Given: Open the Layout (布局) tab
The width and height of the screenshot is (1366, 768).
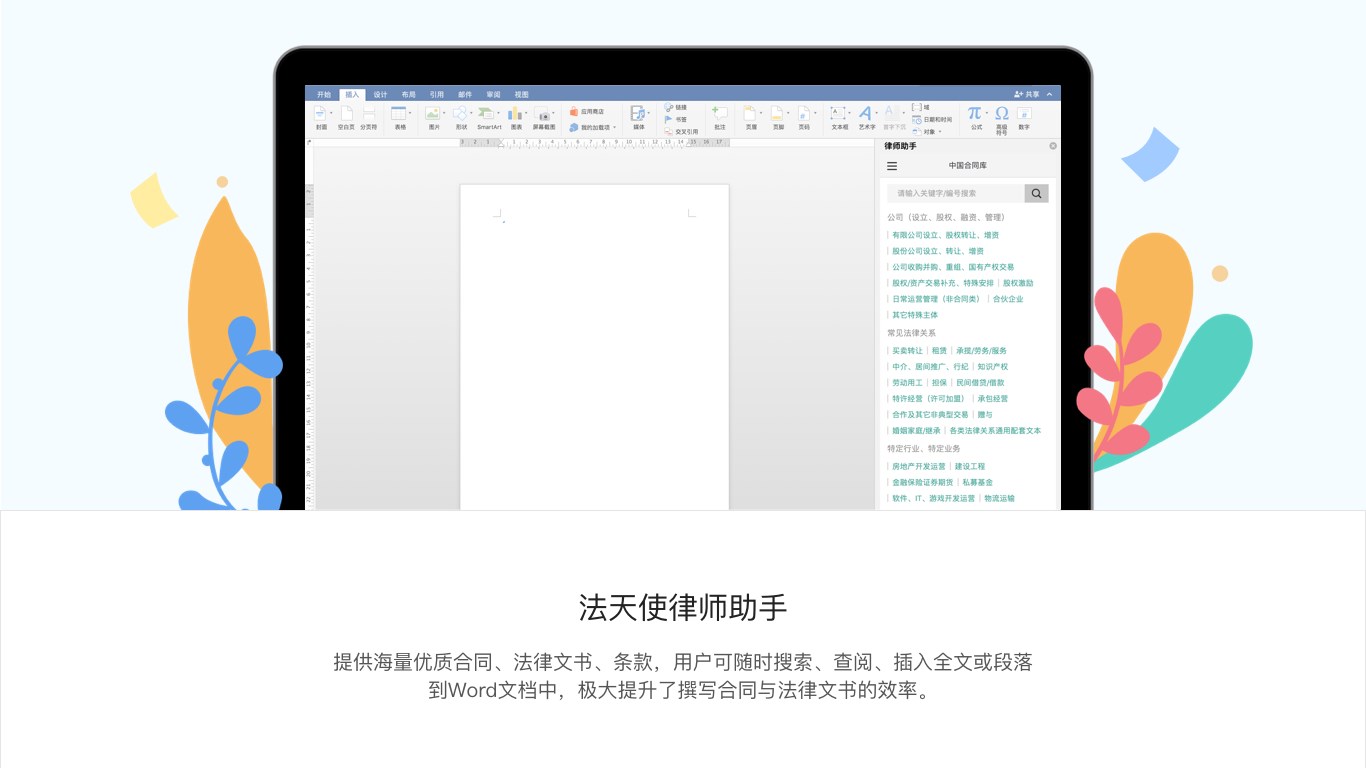Looking at the screenshot, I should click(408, 94).
